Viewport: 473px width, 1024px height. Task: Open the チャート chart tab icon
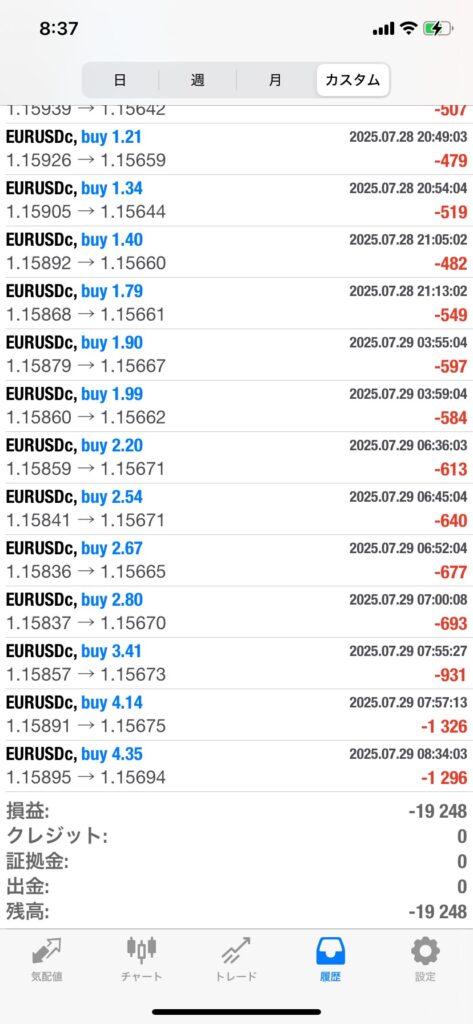click(142, 952)
